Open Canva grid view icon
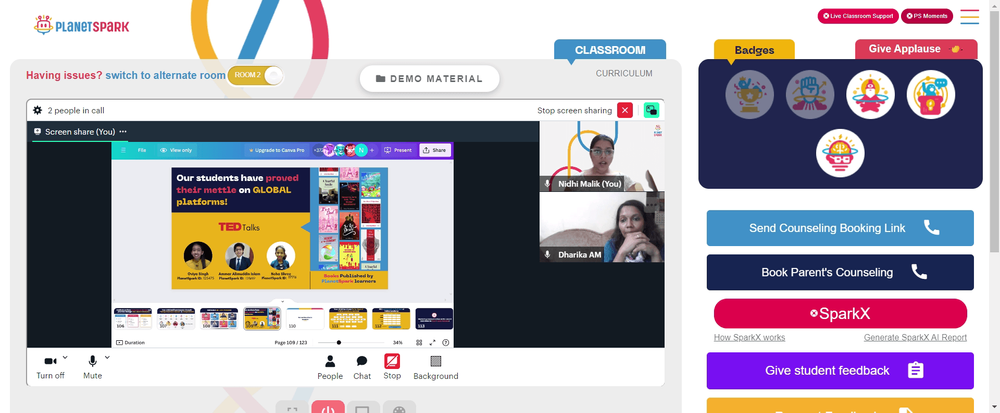1000x413 pixels. (419, 342)
